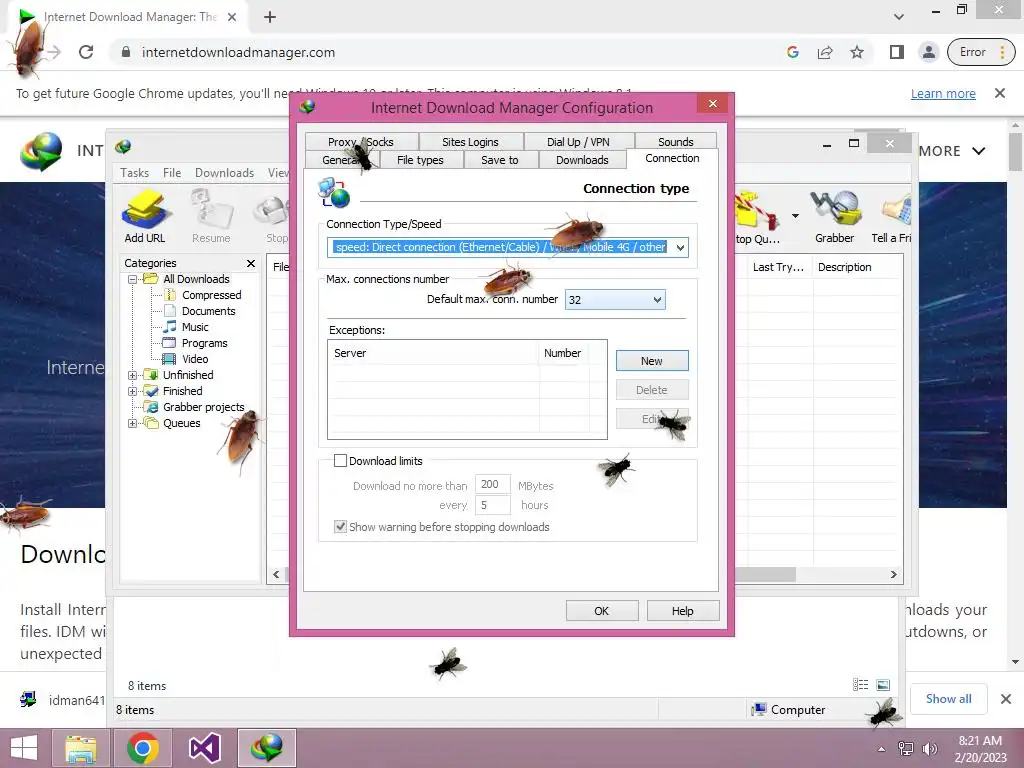Click Chrome reload page icon

tap(86, 52)
